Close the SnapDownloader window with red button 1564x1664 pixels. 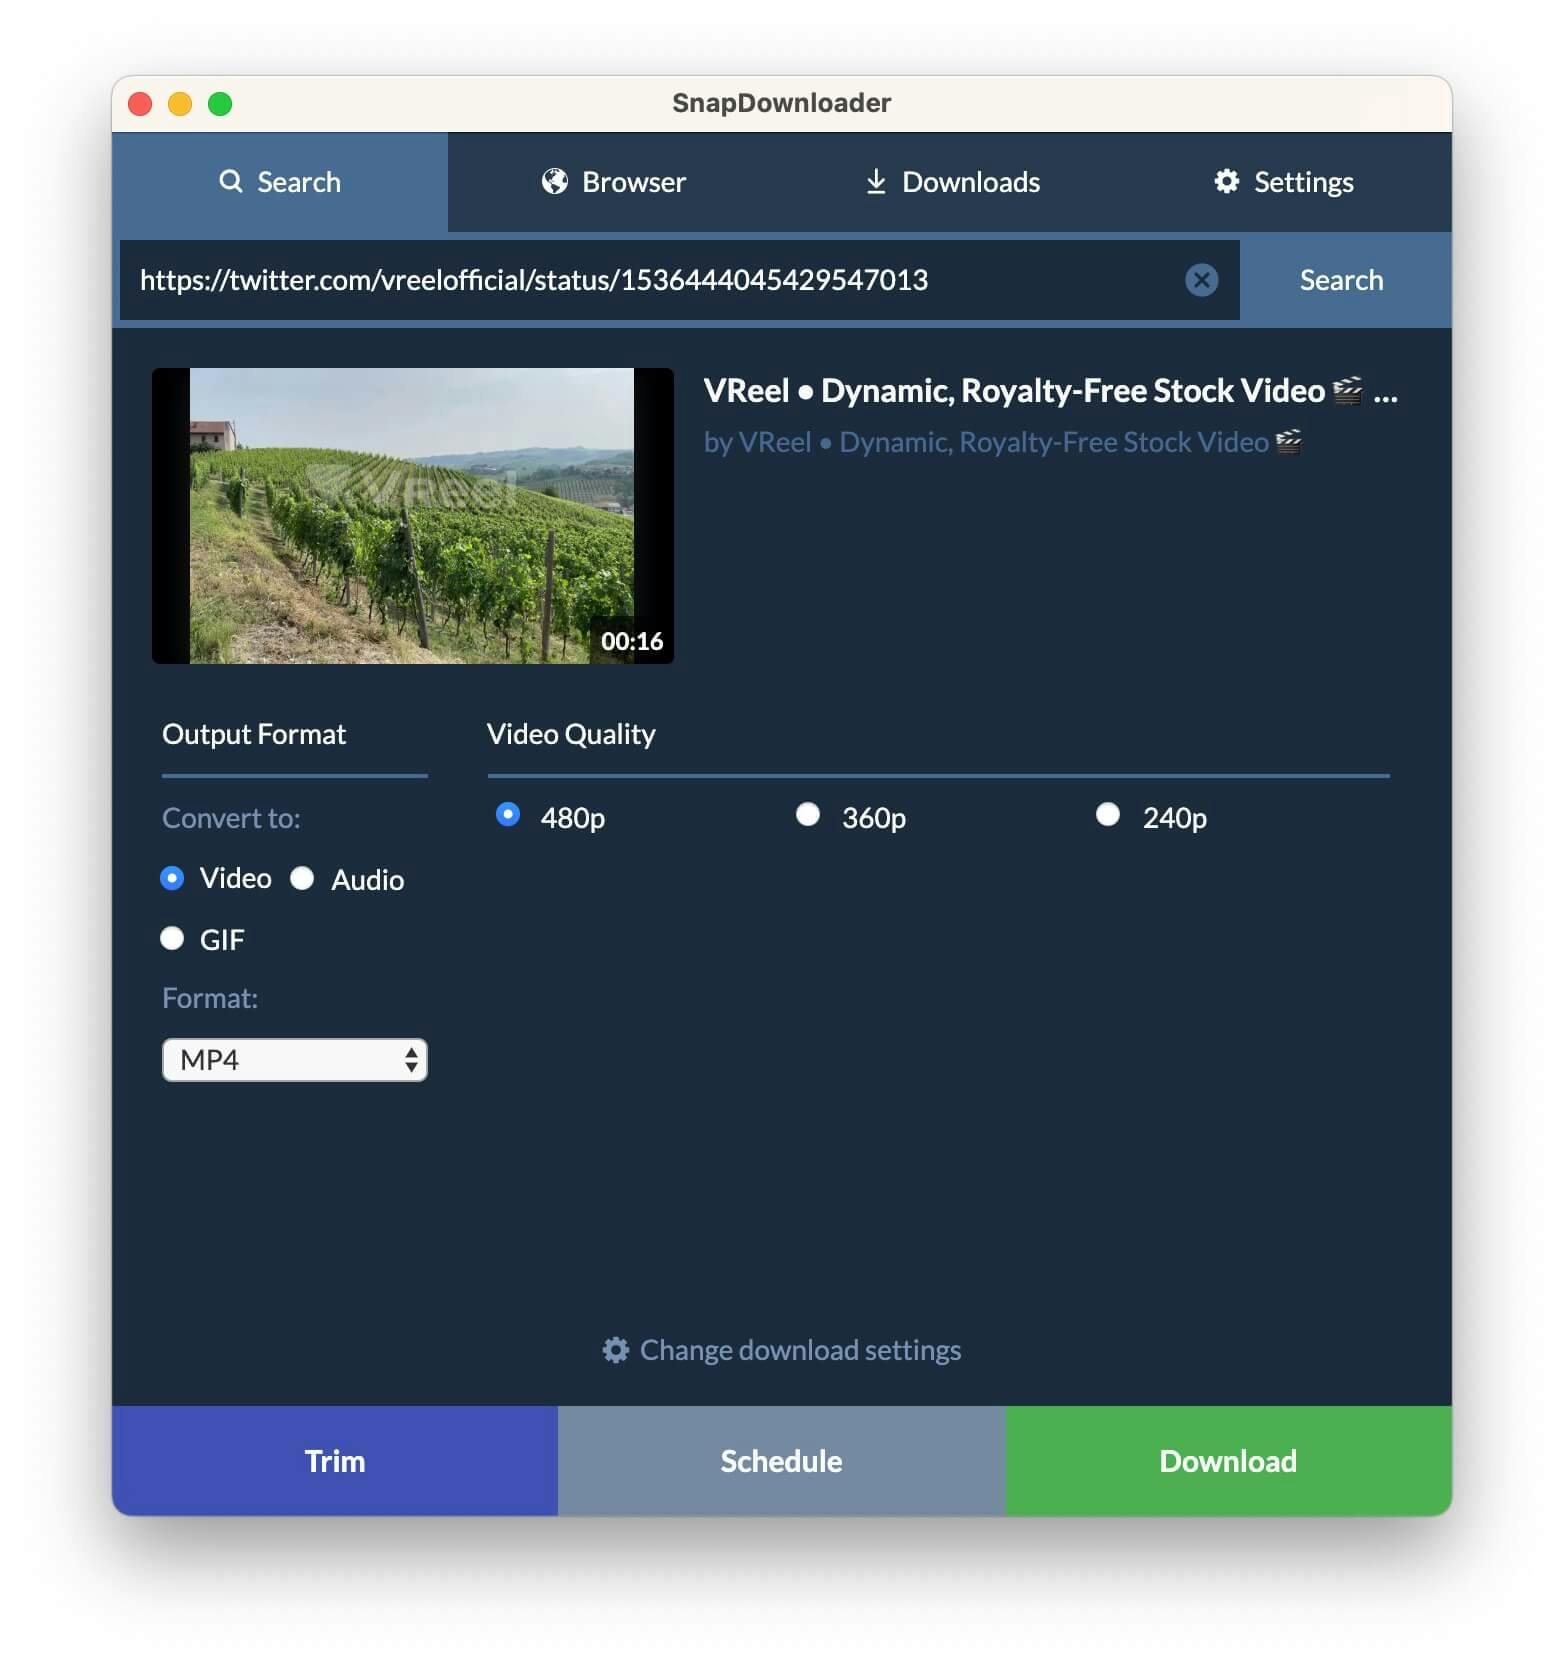(140, 104)
